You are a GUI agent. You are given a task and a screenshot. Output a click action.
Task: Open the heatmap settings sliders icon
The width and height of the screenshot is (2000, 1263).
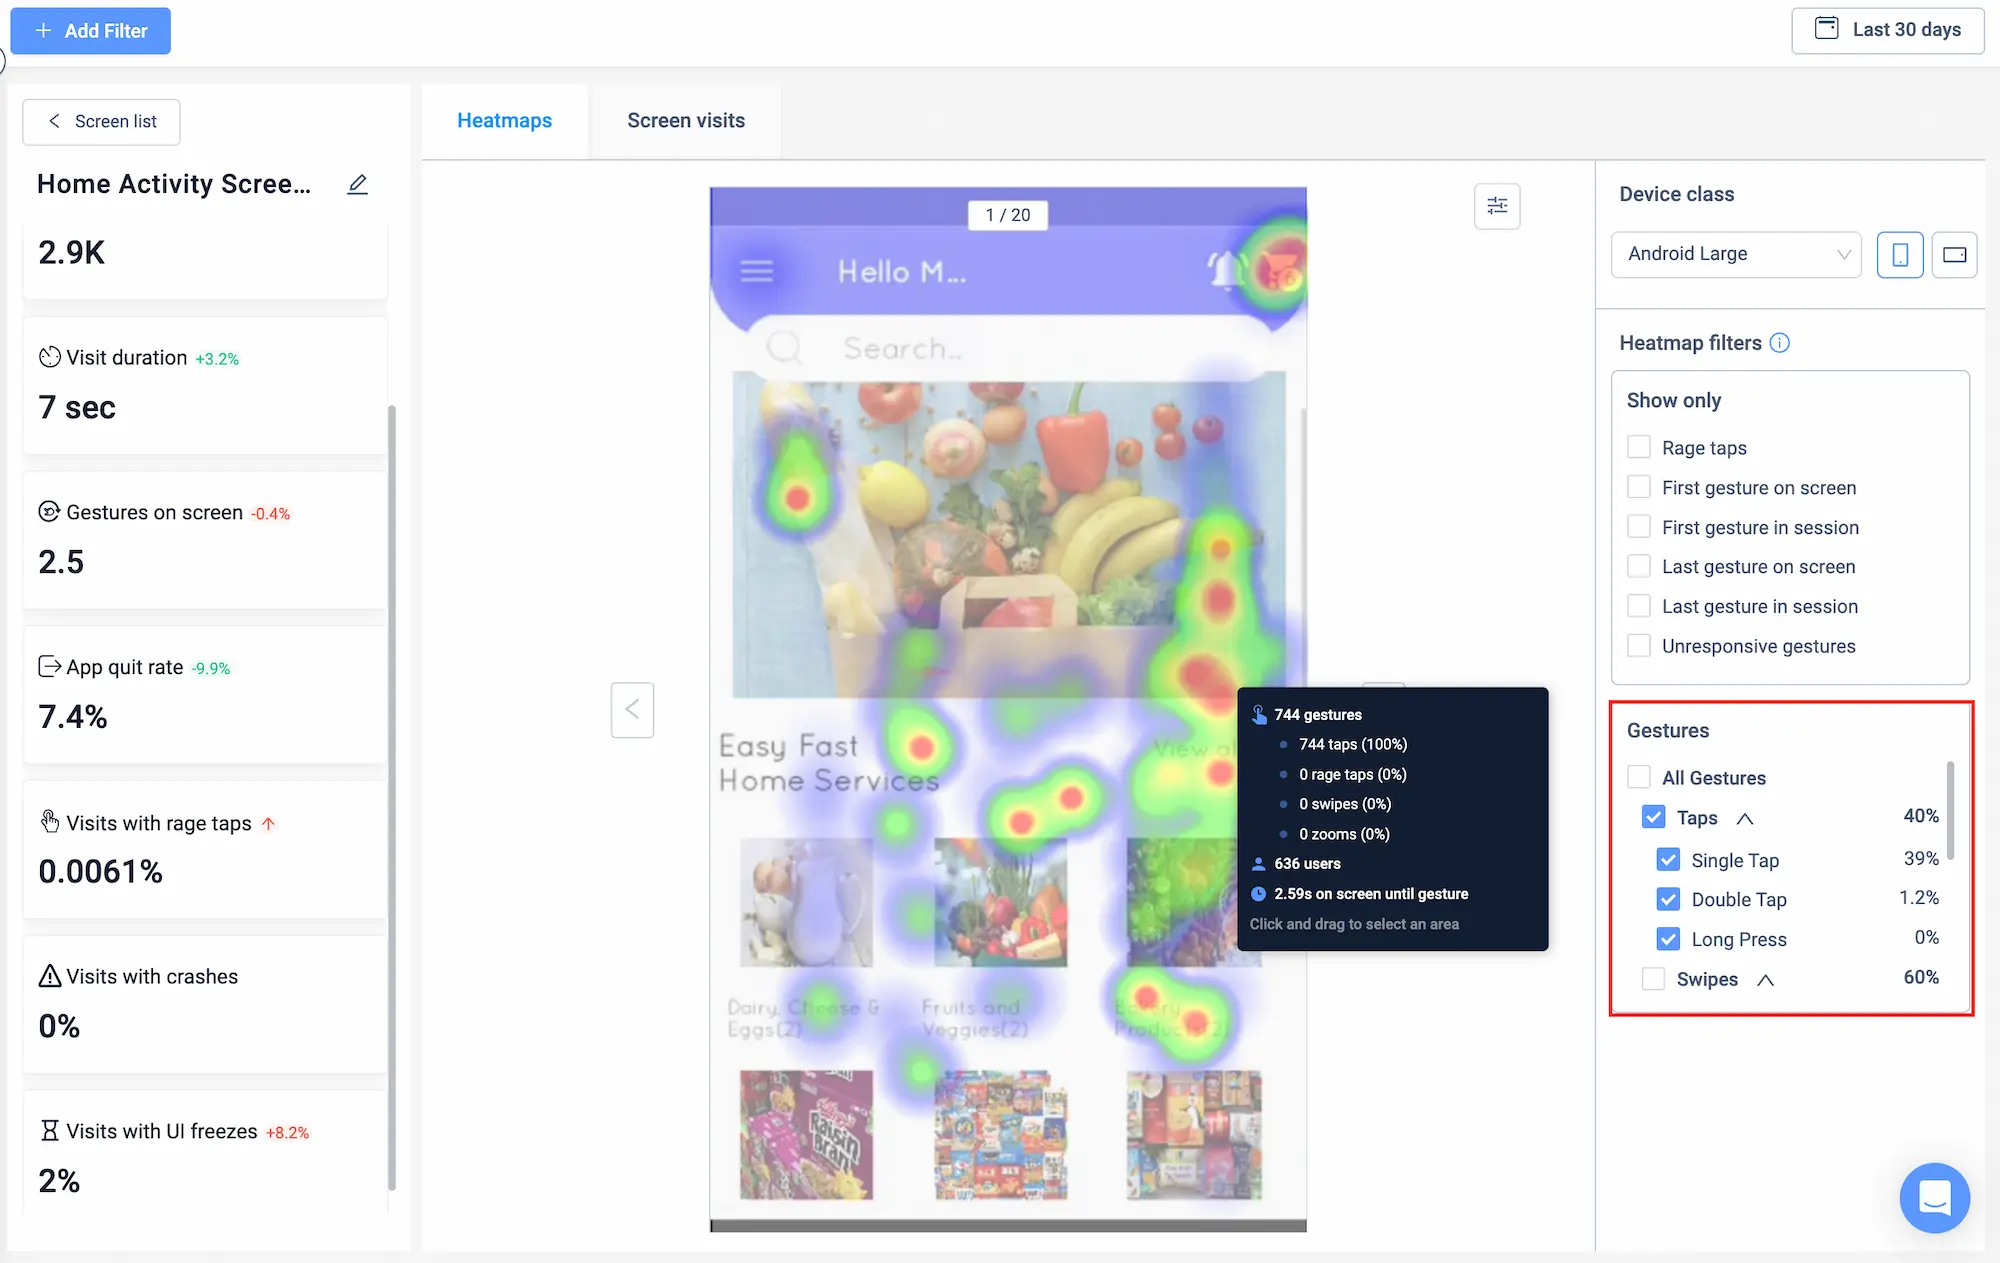coord(1497,206)
